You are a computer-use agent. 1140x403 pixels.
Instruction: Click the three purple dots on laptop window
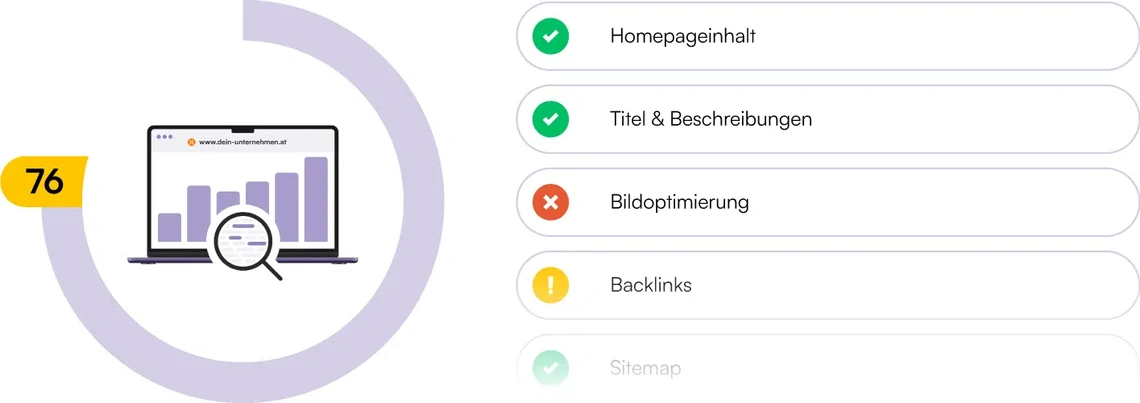coord(164,136)
